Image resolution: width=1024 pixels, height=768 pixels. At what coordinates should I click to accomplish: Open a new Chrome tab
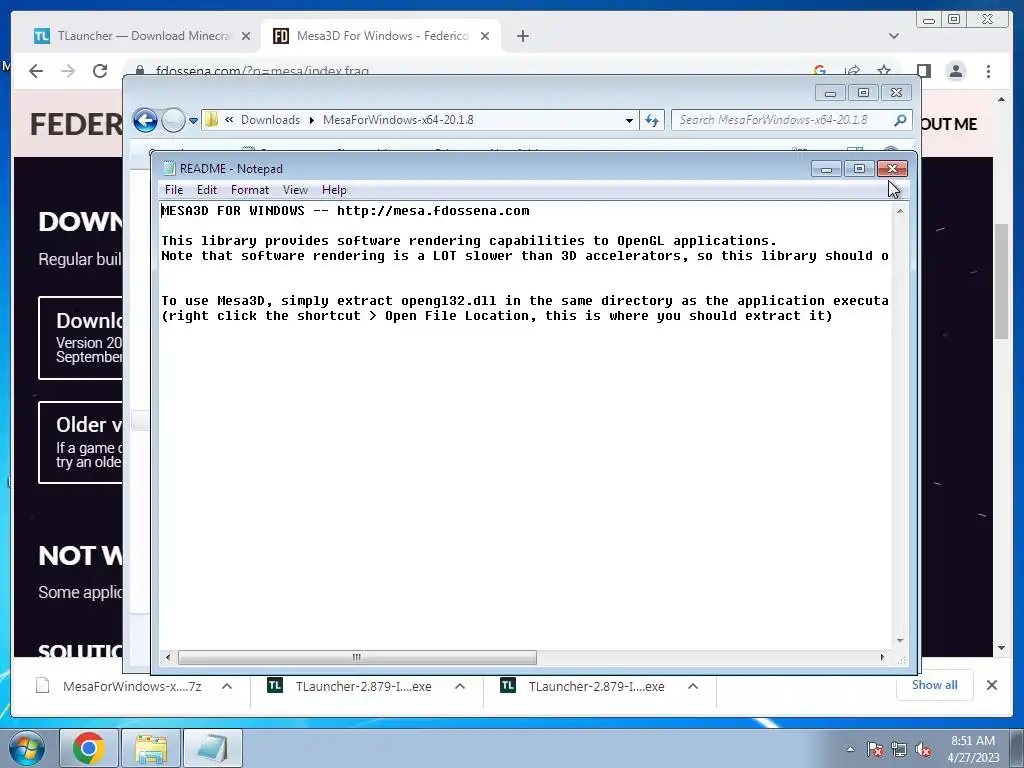point(522,36)
